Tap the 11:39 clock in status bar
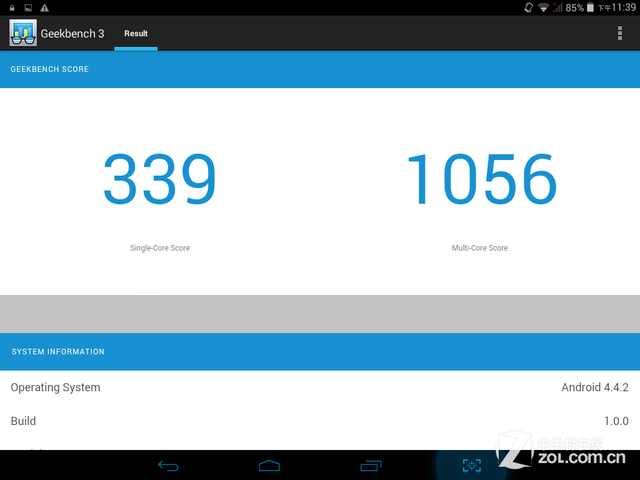This screenshot has width=640, height=480. 624,8
